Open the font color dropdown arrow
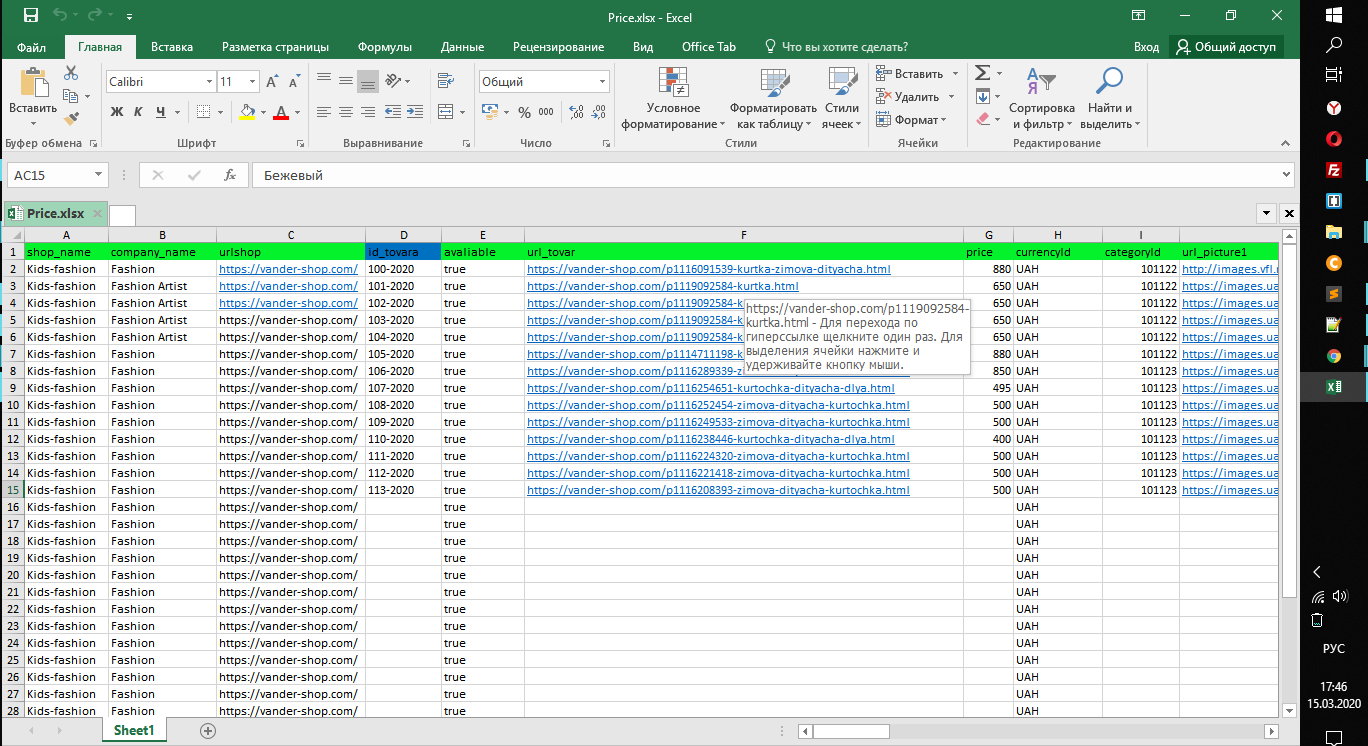The height and width of the screenshot is (746, 1368). [297, 112]
